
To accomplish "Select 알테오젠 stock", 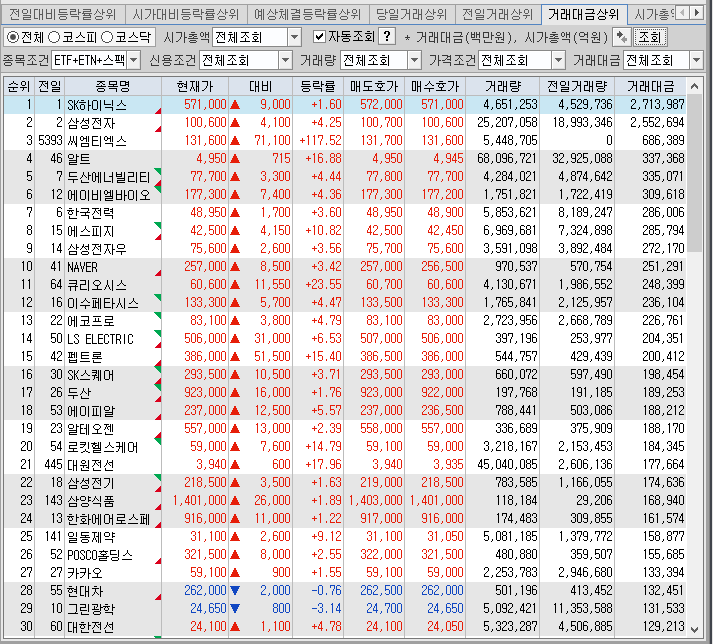I will [90, 429].
